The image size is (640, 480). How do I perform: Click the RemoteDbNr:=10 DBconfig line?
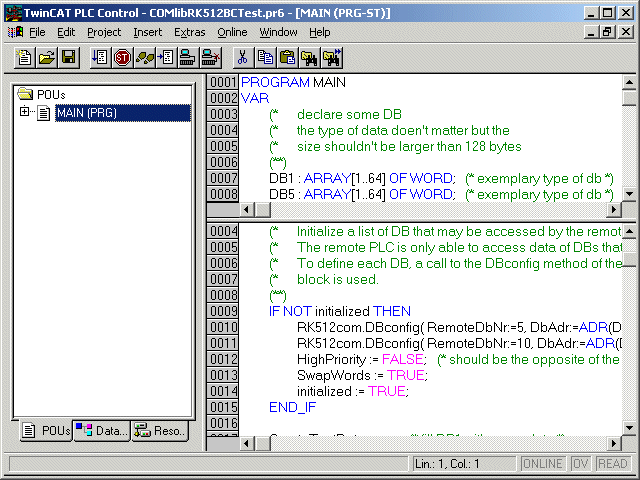pyautogui.click(x=459, y=343)
